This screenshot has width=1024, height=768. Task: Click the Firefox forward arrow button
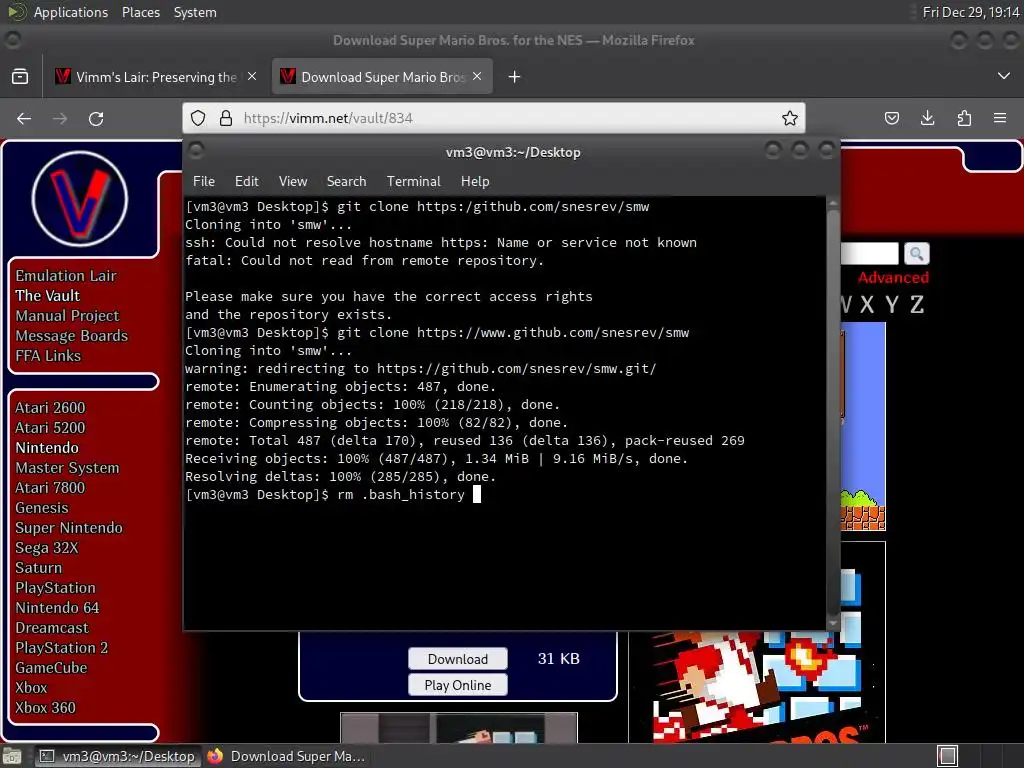tap(60, 118)
